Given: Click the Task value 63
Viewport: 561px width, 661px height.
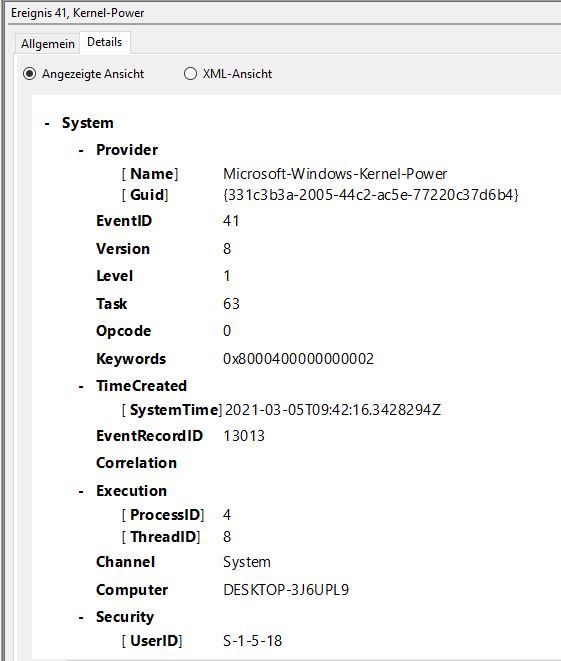Looking at the screenshot, I should [231, 304].
